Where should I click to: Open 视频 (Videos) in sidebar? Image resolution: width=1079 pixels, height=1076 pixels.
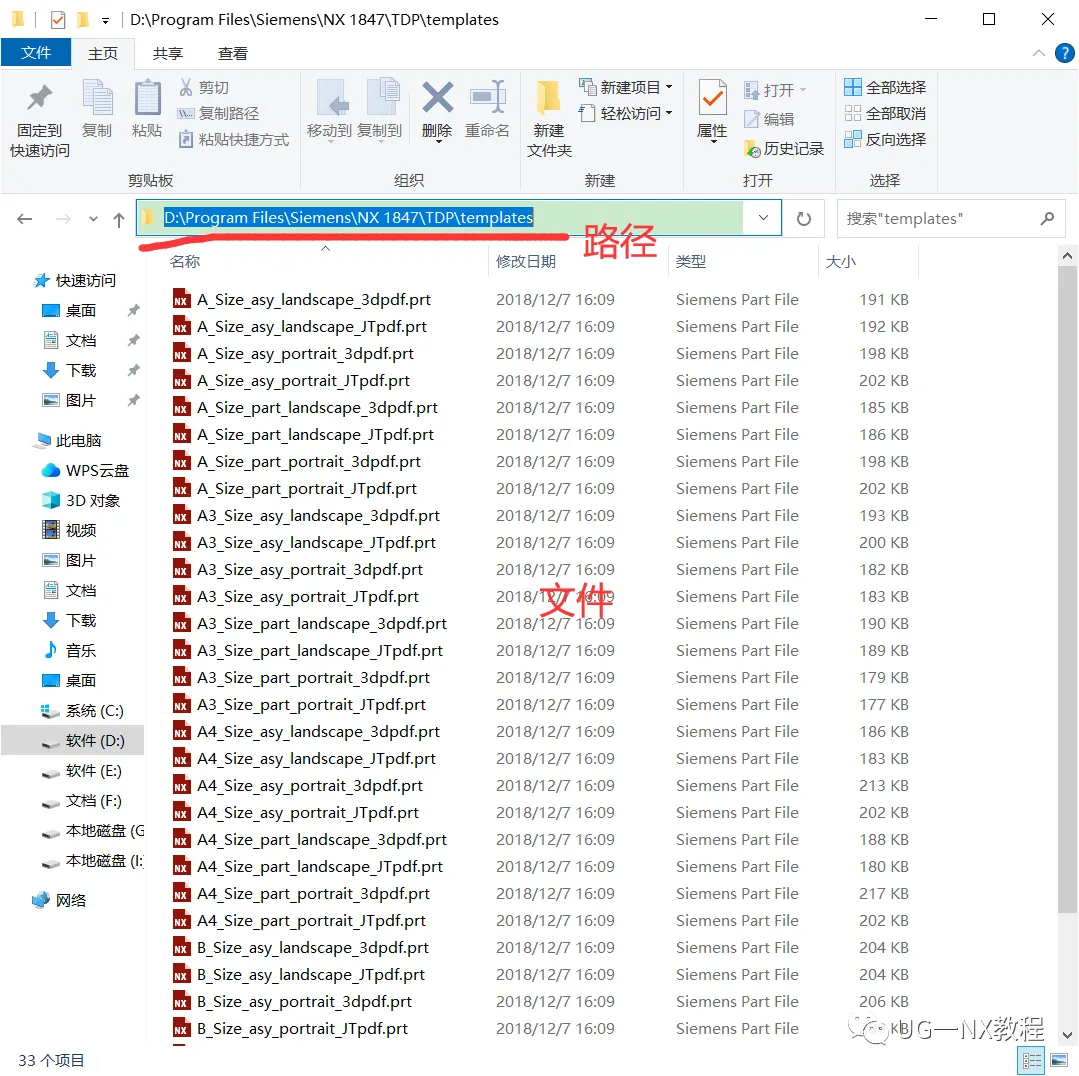pyautogui.click(x=70, y=530)
